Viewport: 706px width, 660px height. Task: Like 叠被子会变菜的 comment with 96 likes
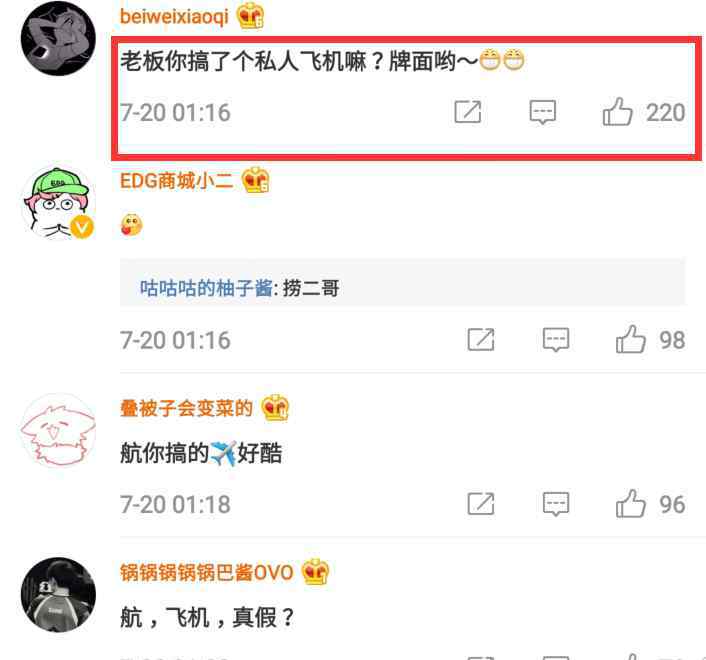point(630,504)
